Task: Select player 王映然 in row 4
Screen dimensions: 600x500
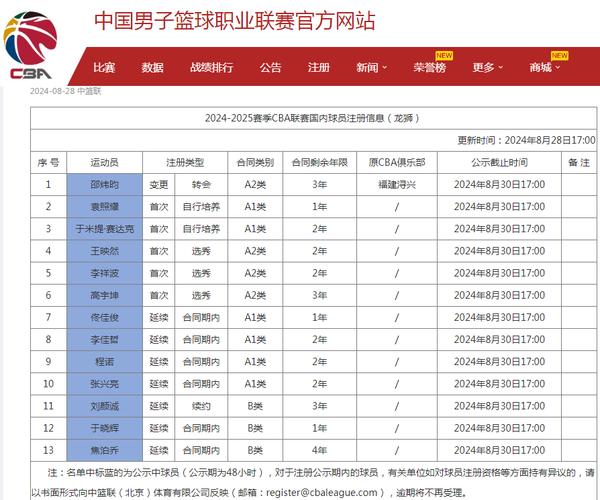Action: (104, 251)
